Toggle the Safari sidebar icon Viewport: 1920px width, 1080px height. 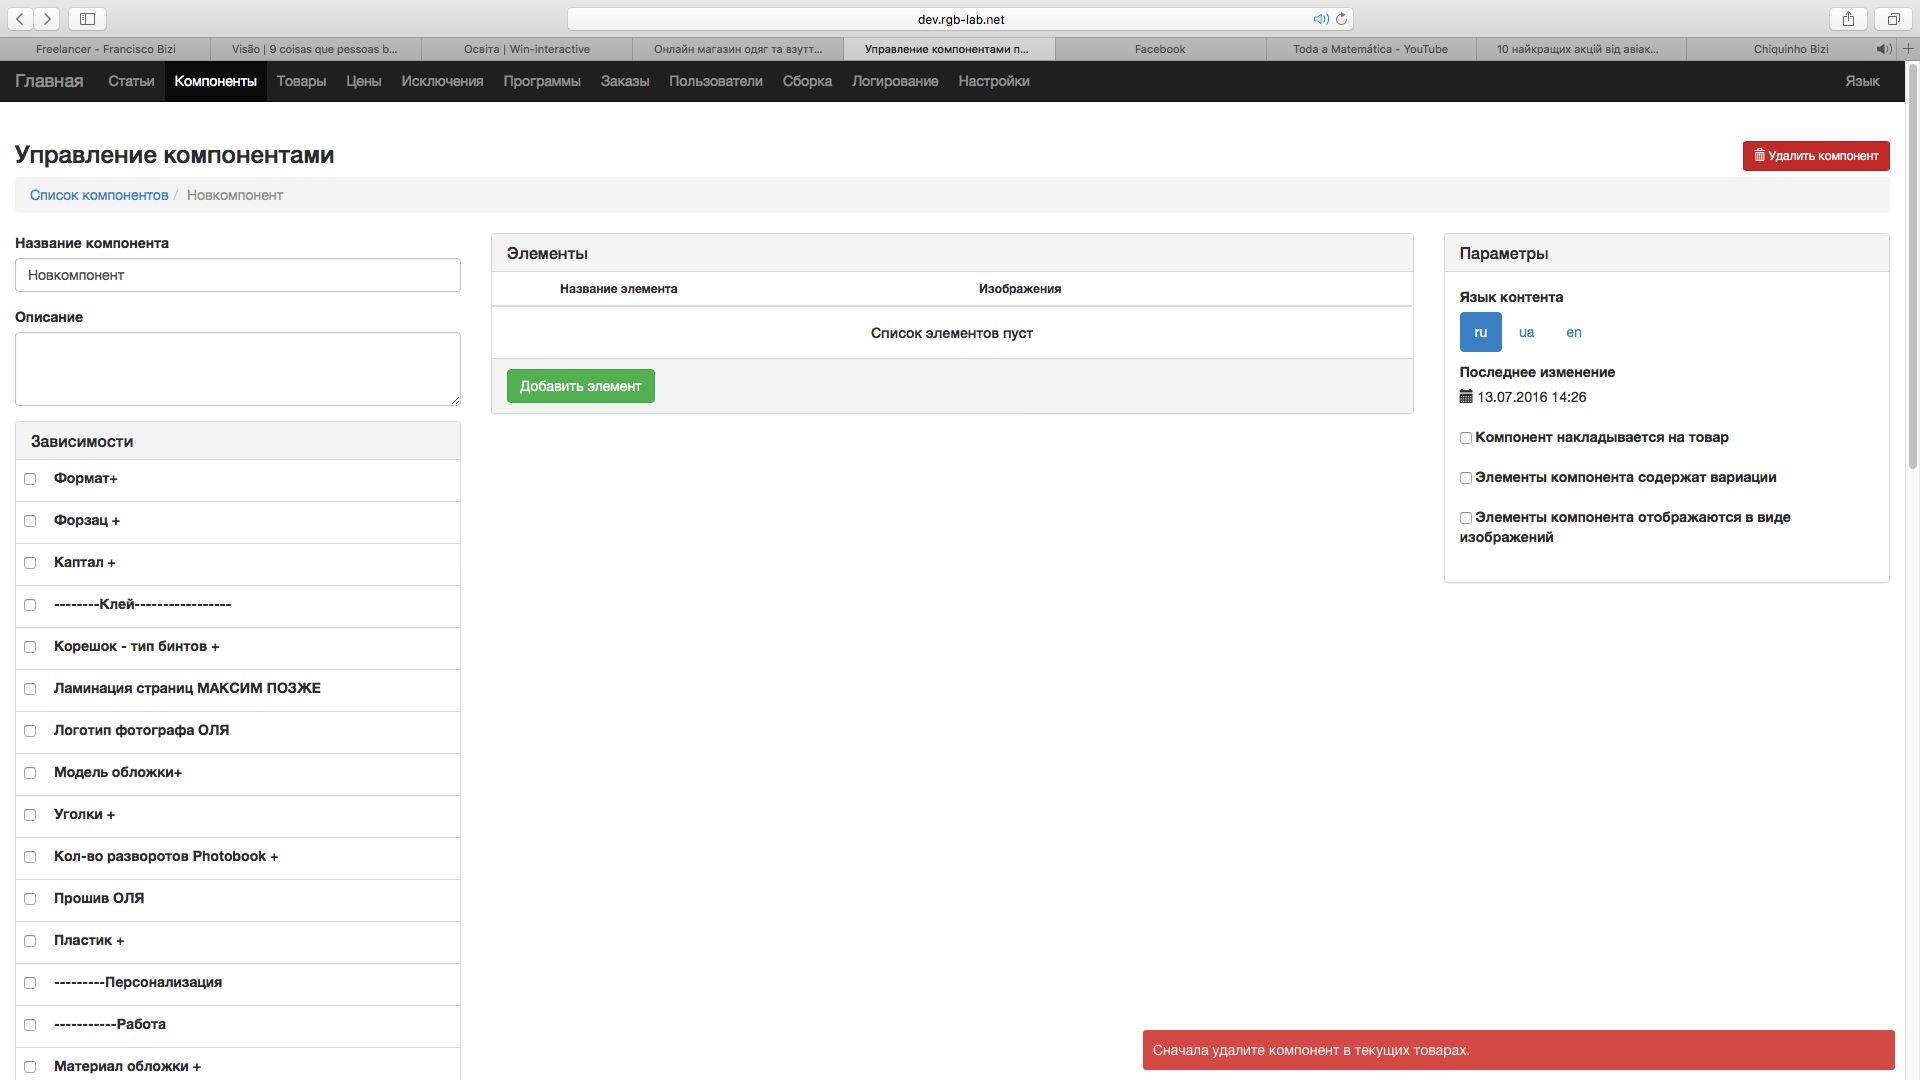click(x=87, y=19)
